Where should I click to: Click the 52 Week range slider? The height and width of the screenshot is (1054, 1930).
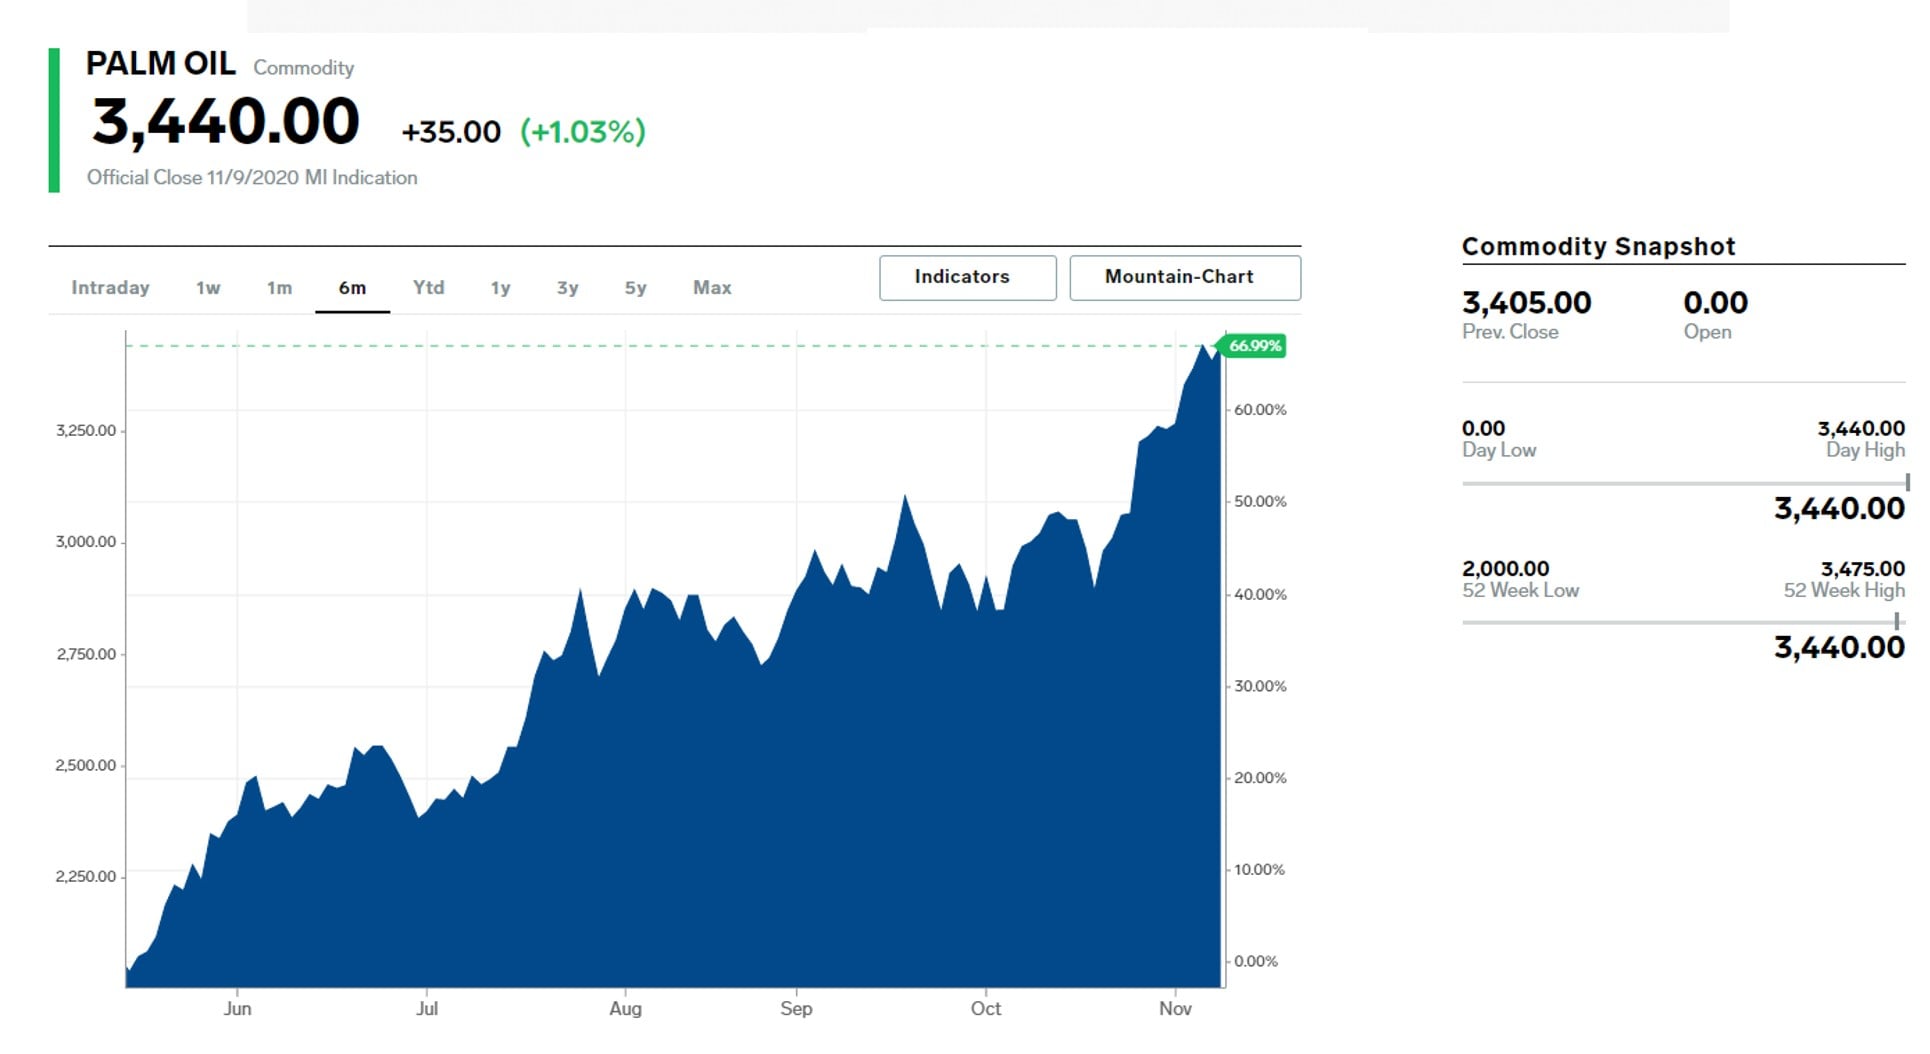click(1685, 622)
